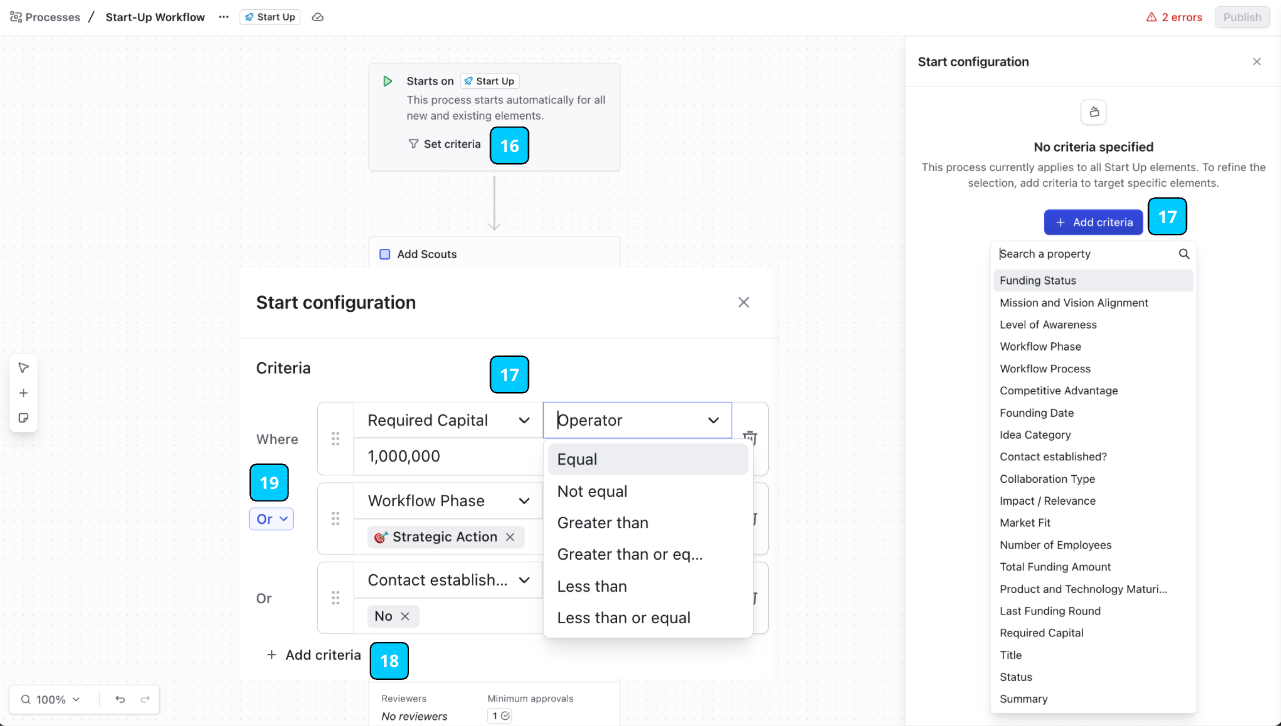Click the drag handle of Contact established row
The width and height of the screenshot is (1281, 726).
(x=336, y=598)
